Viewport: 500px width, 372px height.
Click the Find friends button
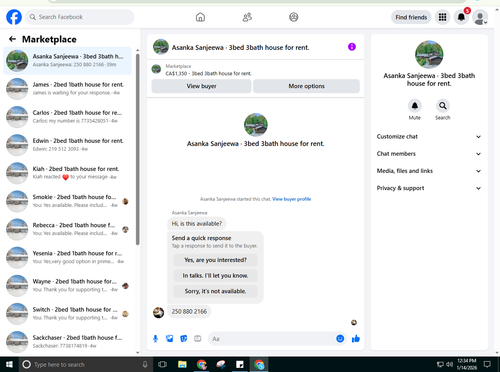[411, 17]
